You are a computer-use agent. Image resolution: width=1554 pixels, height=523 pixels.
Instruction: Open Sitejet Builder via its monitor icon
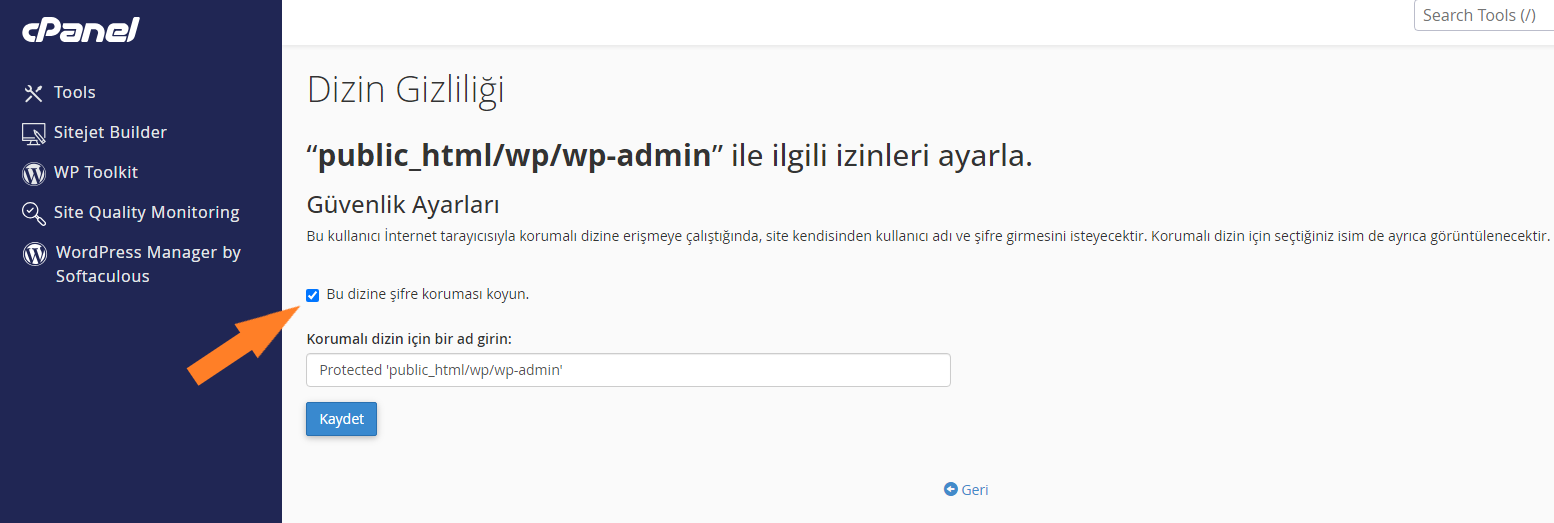coord(34,133)
